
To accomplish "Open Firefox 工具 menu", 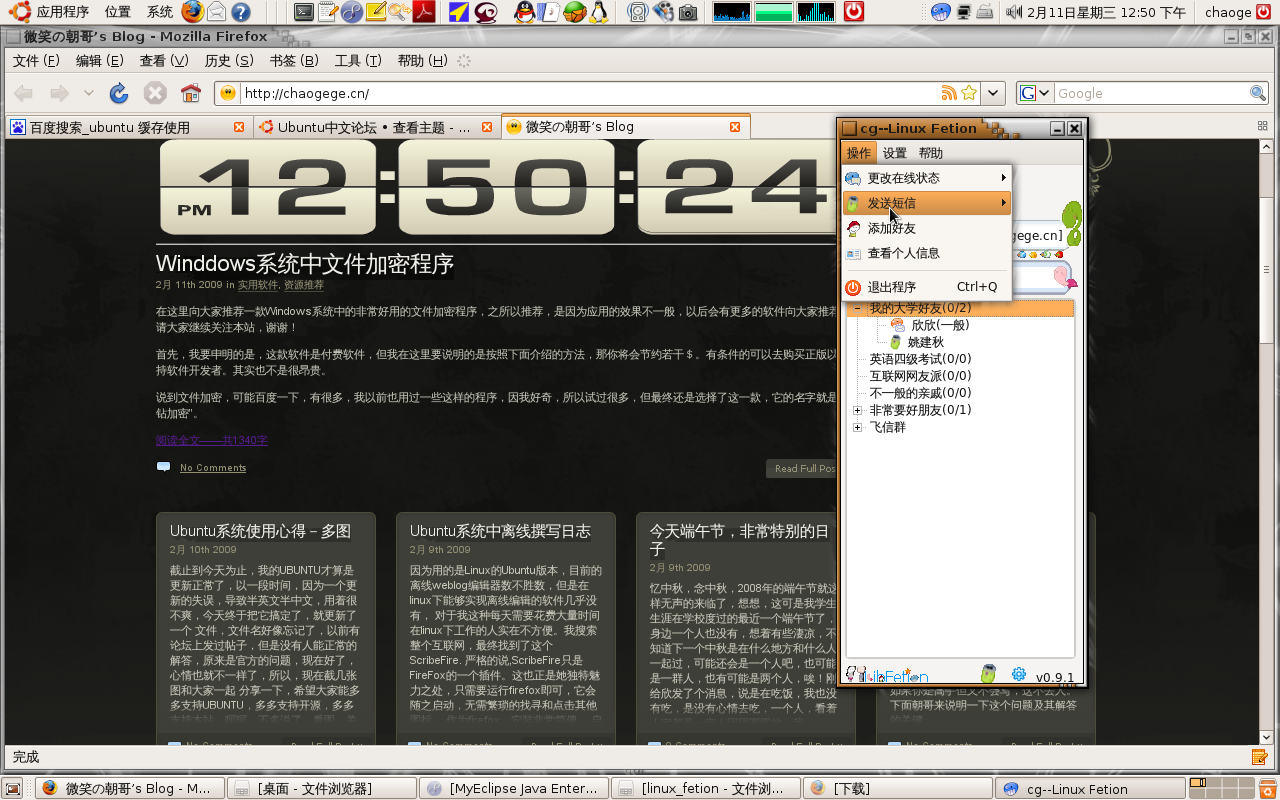I will [x=358, y=61].
